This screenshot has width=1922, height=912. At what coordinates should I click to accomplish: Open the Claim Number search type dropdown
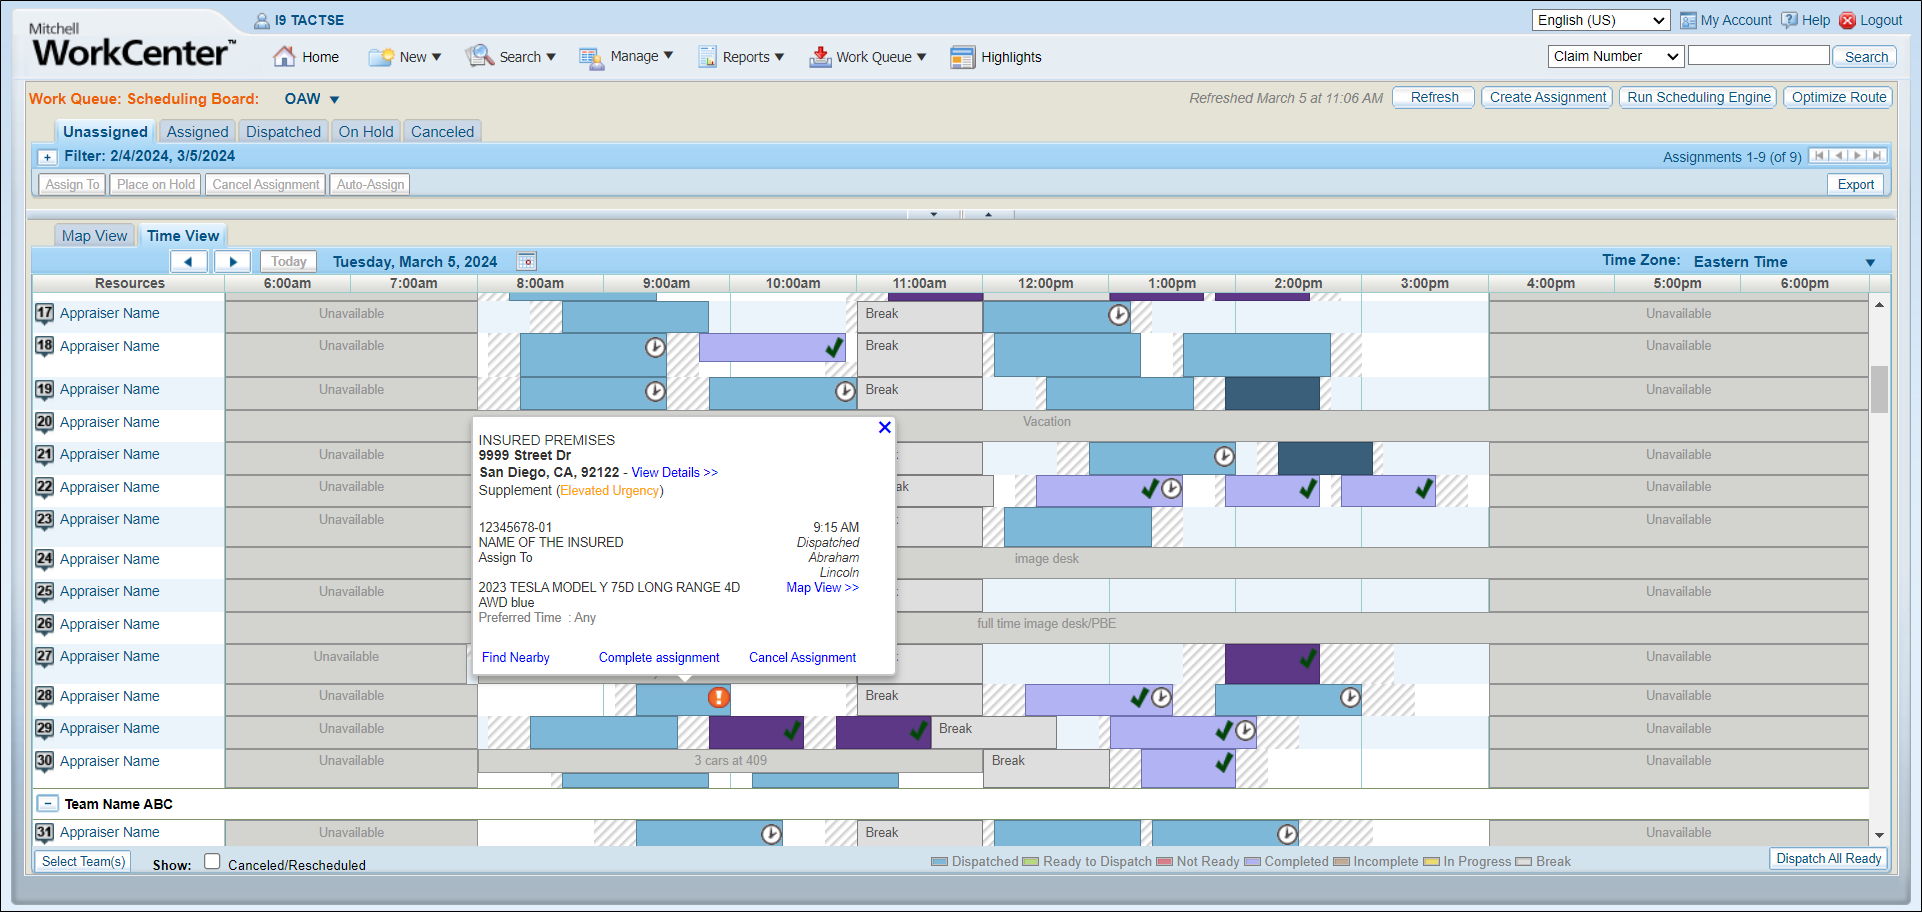(x=1616, y=57)
